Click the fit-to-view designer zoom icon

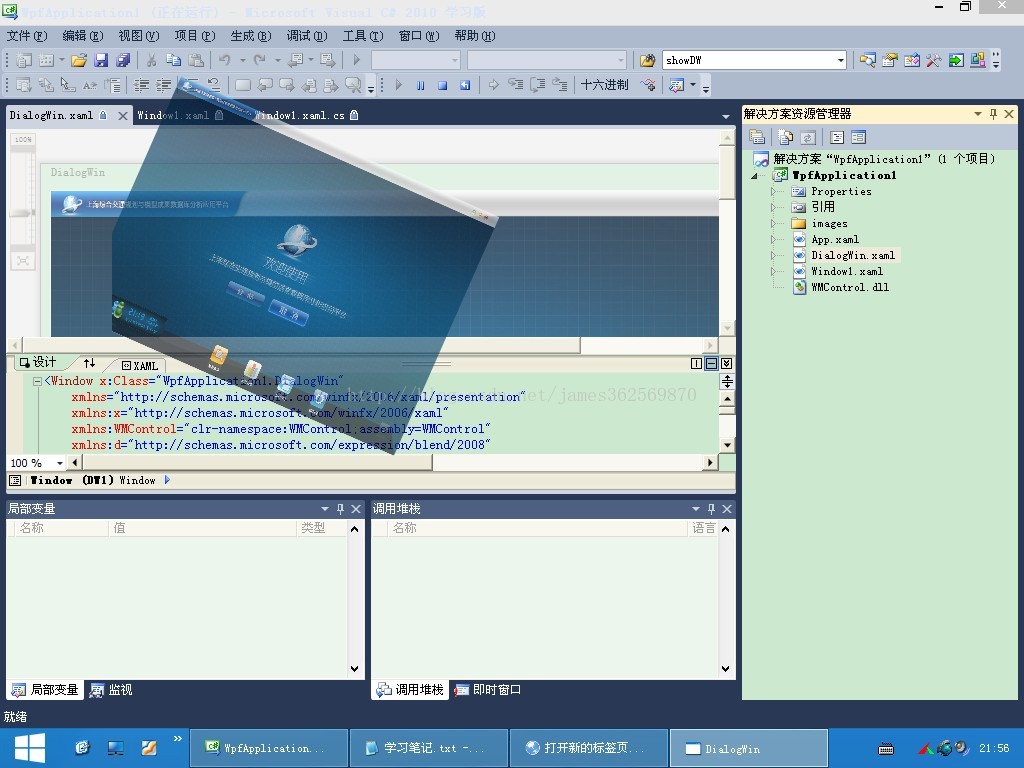(x=23, y=261)
